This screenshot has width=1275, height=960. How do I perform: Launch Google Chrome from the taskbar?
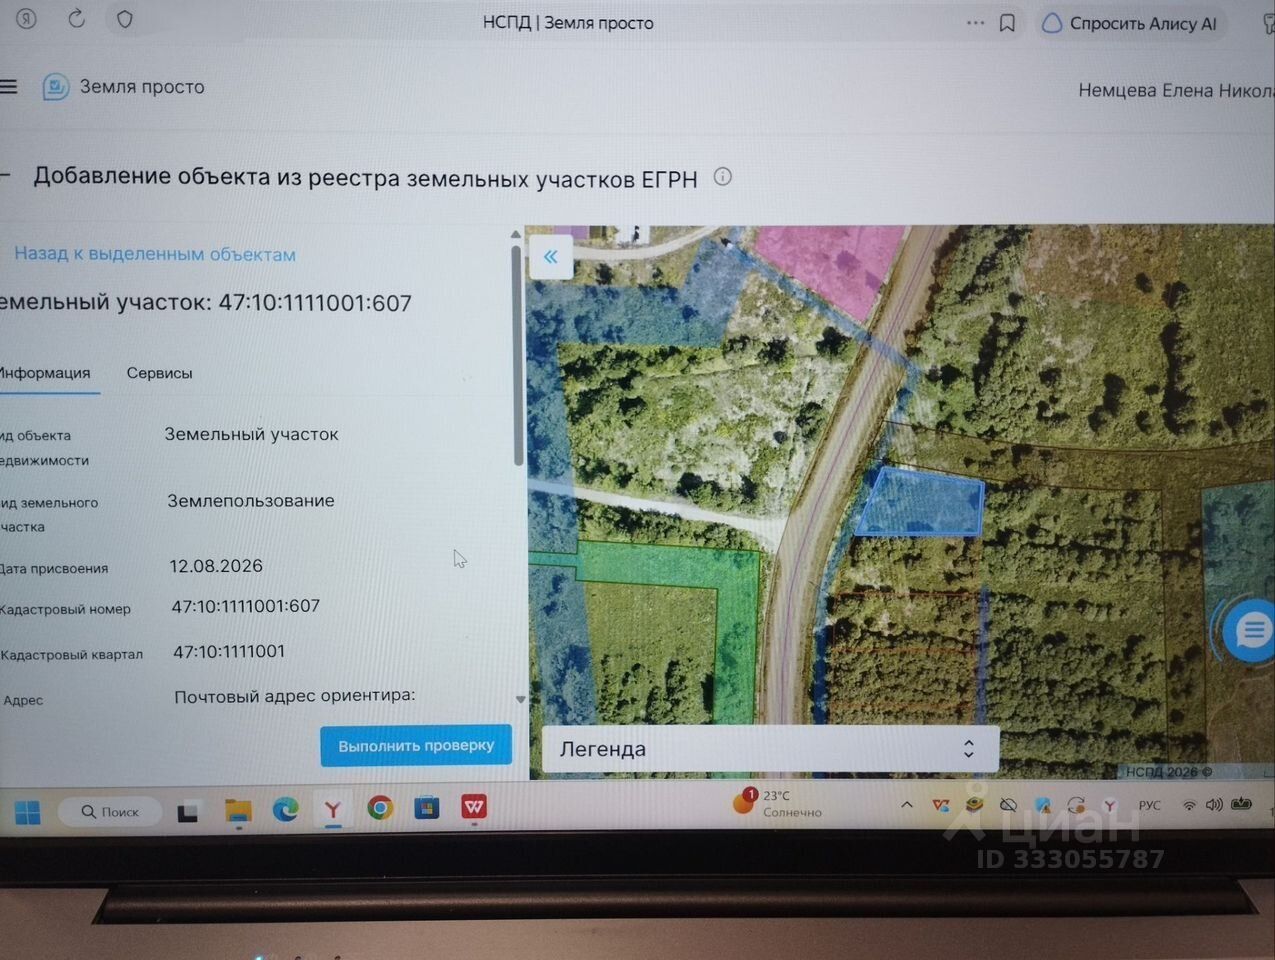pyautogui.click(x=380, y=808)
